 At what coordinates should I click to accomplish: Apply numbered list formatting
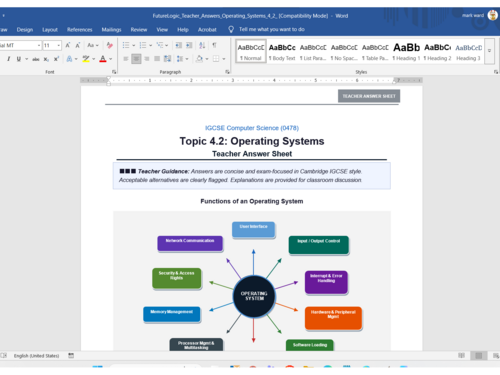pyautogui.click(x=143, y=45)
